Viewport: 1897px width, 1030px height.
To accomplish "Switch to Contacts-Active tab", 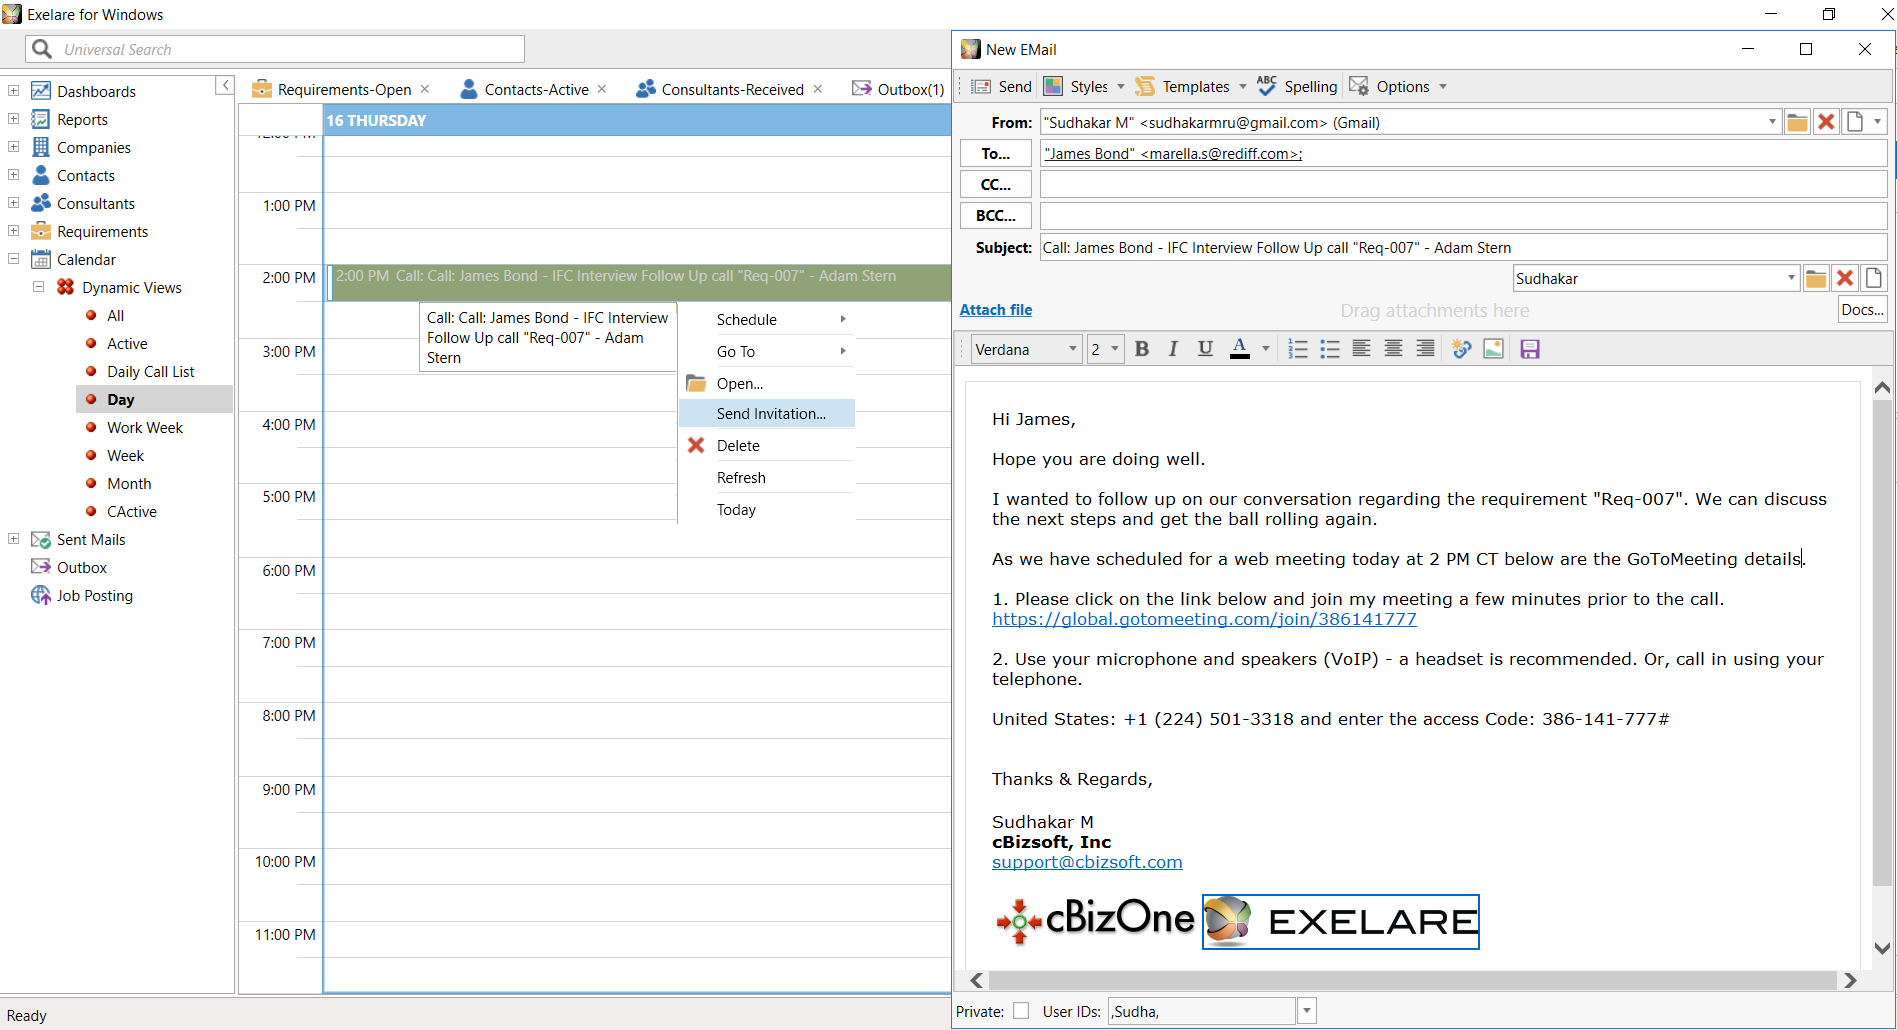I will click(x=536, y=89).
